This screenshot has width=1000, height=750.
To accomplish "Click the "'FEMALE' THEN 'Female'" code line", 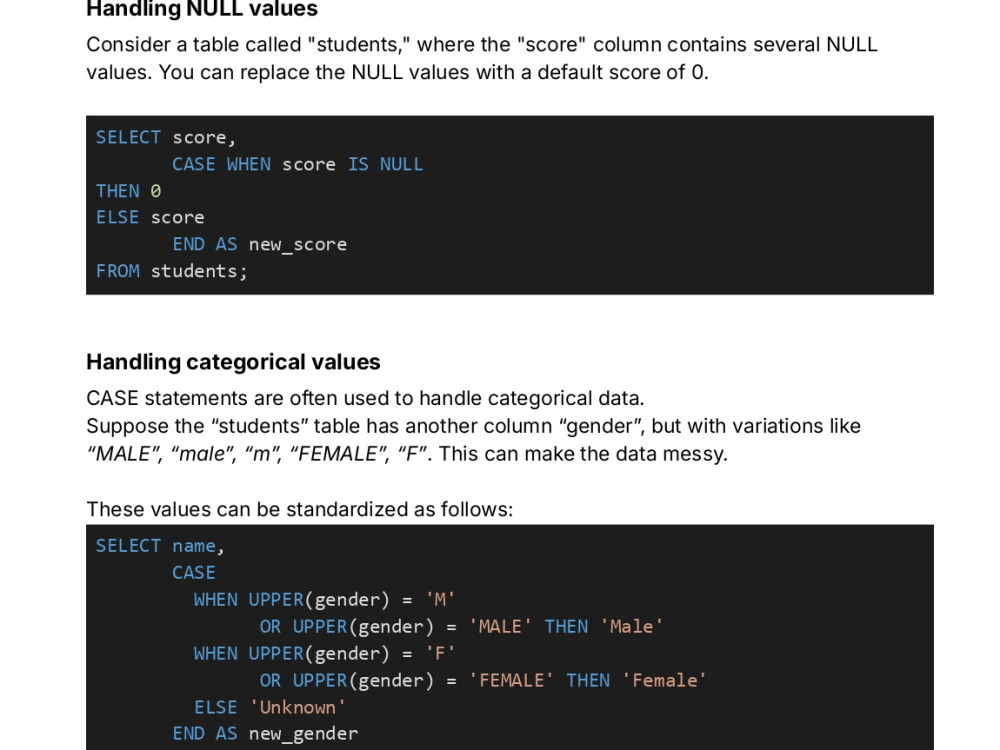I will [x=483, y=680].
